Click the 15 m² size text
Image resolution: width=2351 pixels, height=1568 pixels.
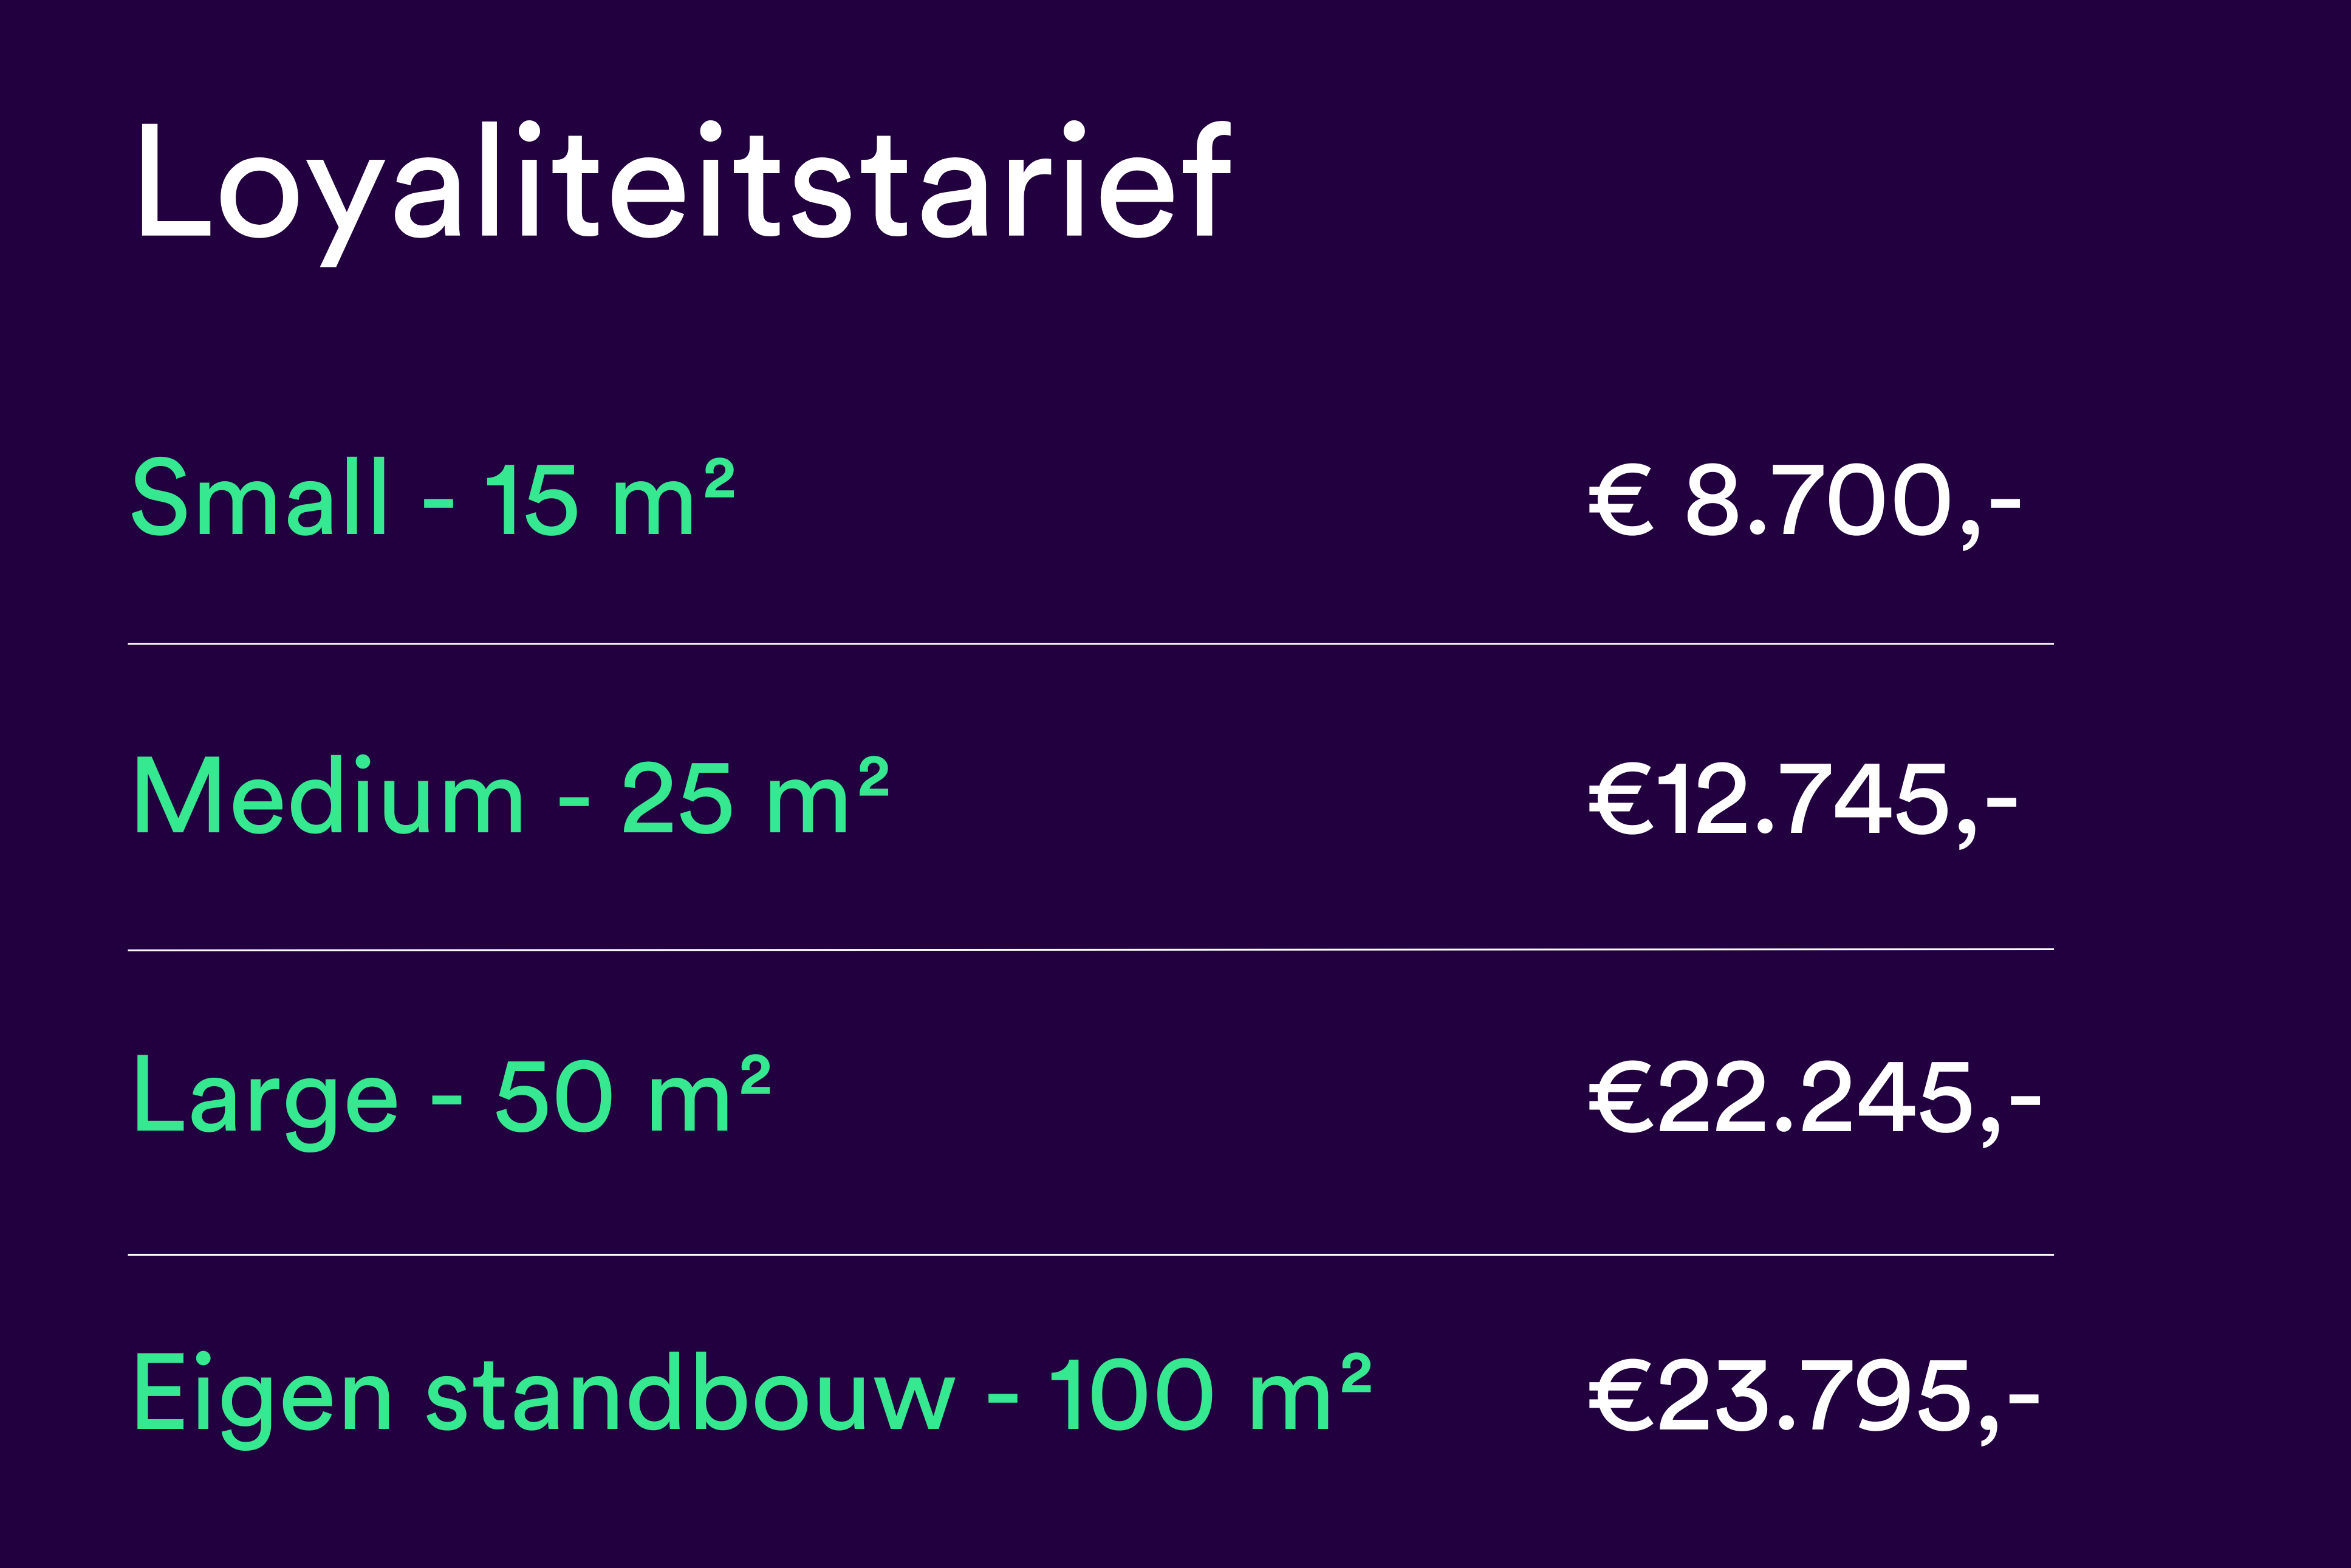[x=609, y=497]
